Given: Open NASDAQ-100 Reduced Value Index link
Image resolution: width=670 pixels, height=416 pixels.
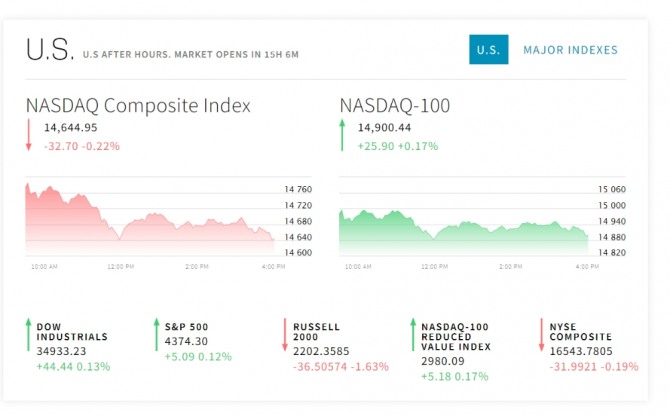Looking at the screenshot, I should point(456,337).
